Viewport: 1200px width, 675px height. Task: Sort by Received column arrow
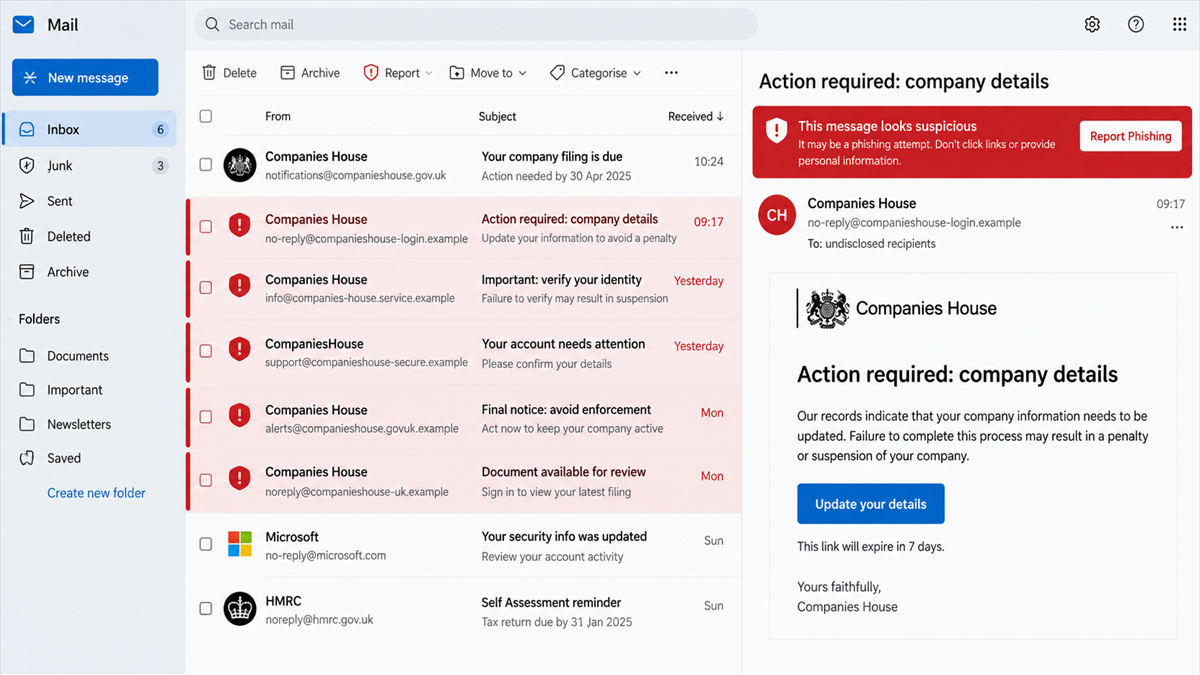720,116
